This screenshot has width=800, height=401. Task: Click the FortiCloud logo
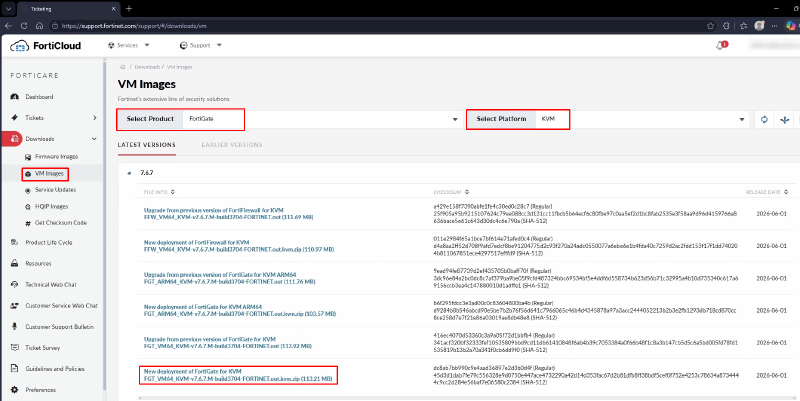45,46
